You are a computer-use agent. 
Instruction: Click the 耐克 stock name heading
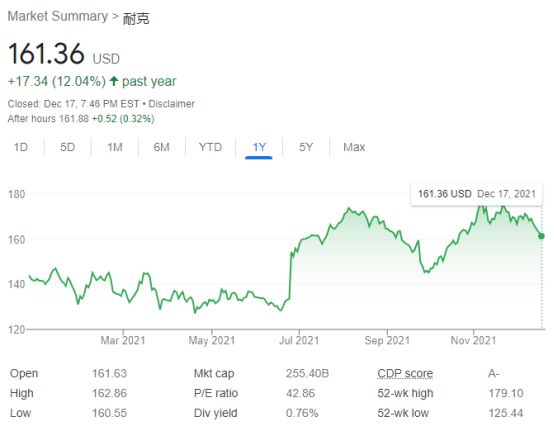(x=136, y=18)
